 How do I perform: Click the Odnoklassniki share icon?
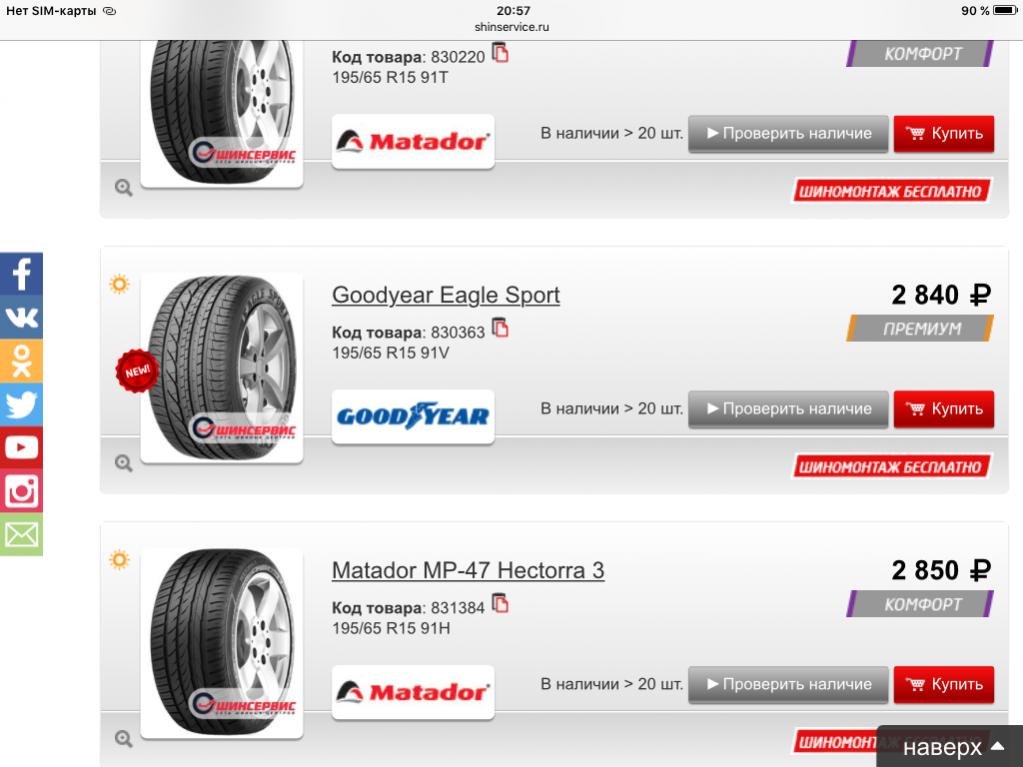pyautogui.click(x=21, y=361)
